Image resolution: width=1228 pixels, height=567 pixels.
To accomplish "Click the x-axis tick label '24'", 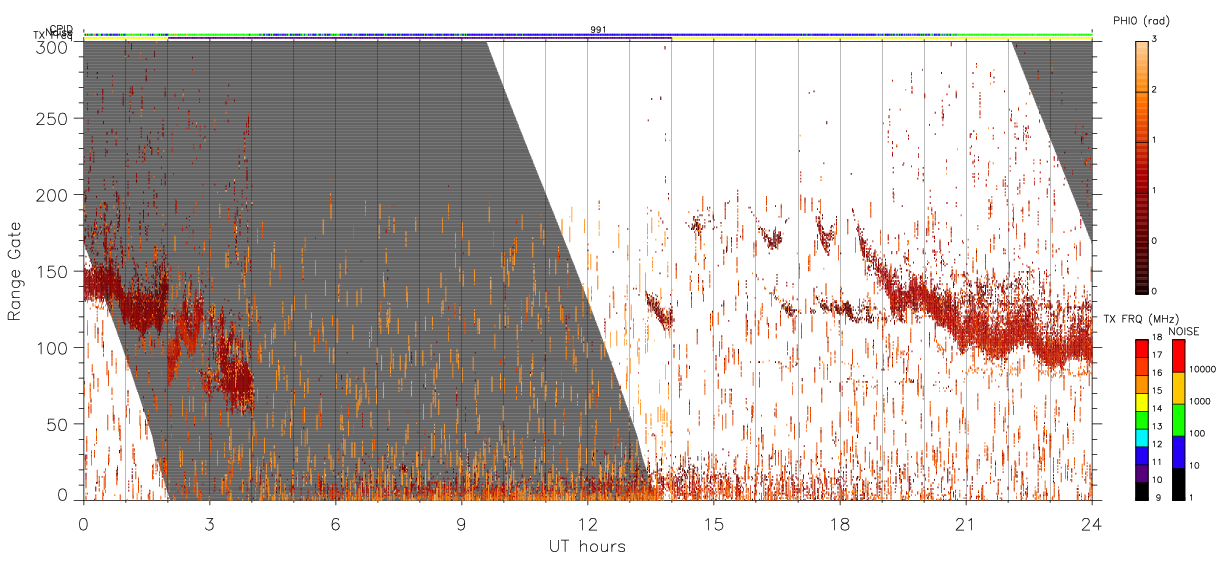I will click(x=1092, y=524).
